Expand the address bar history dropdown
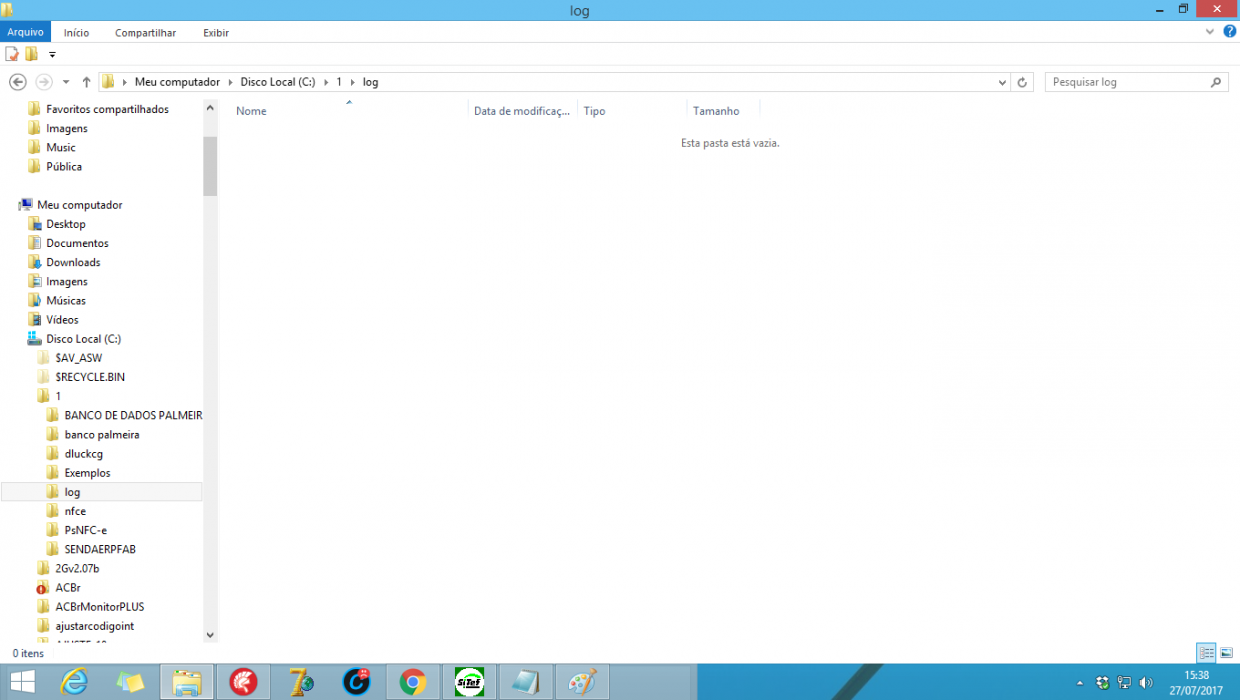Image resolution: width=1240 pixels, height=700 pixels. pyautogui.click(x=1001, y=82)
